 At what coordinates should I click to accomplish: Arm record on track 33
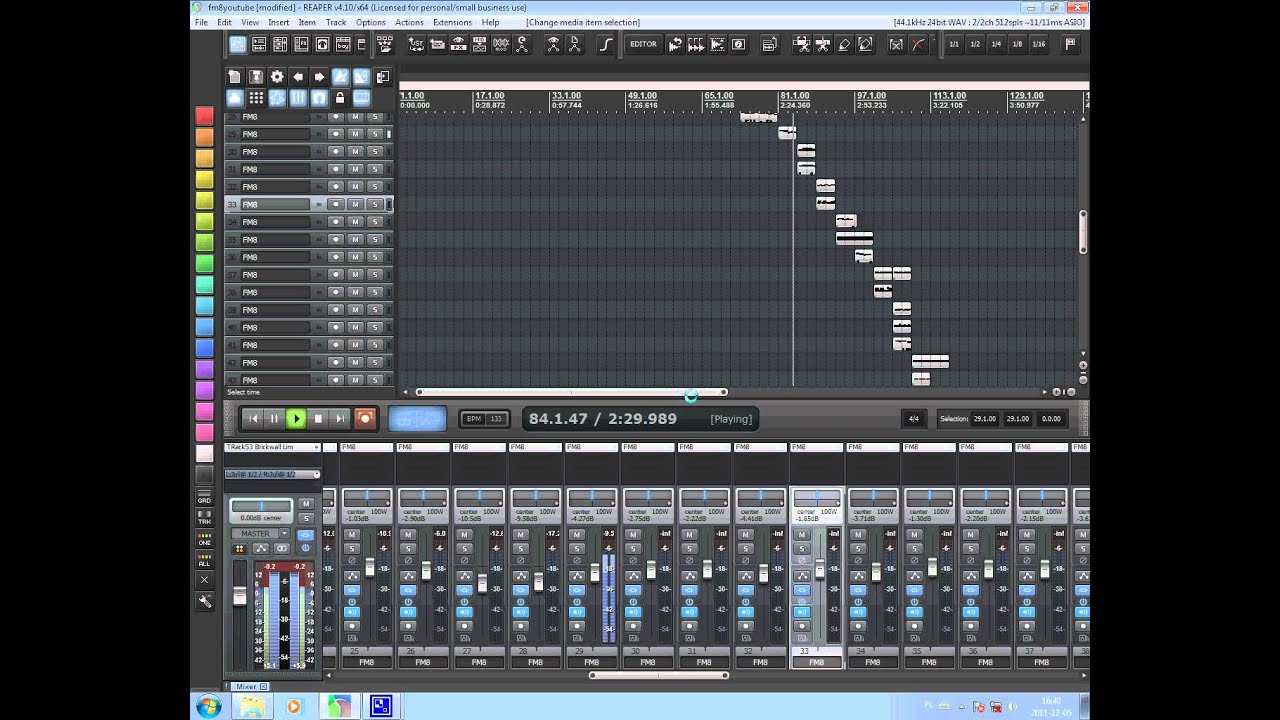[x=336, y=204]
